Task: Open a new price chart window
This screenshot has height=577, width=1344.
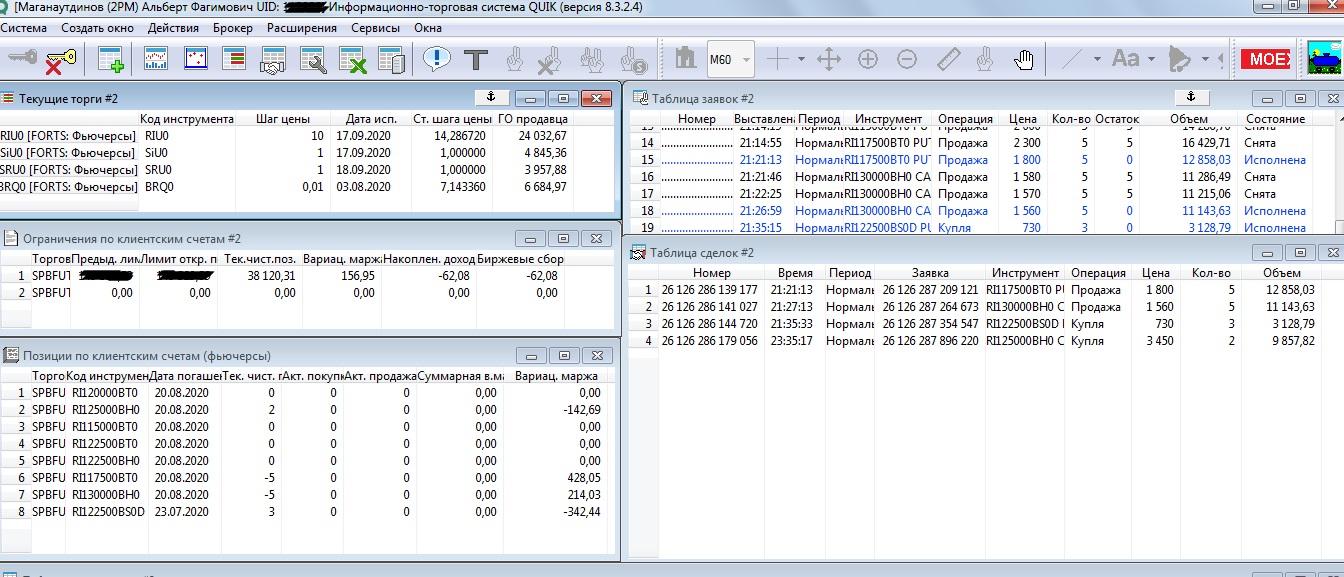Action: pyautogui.click(x=156, y=60)
